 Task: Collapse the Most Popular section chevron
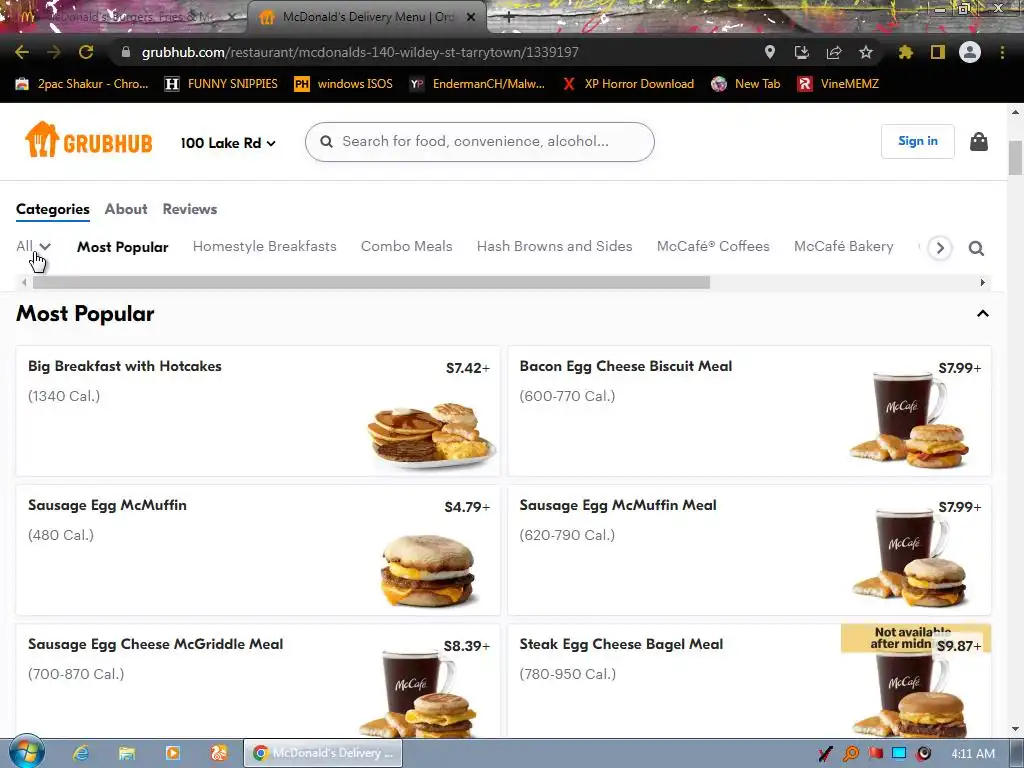tap(982, 314)
